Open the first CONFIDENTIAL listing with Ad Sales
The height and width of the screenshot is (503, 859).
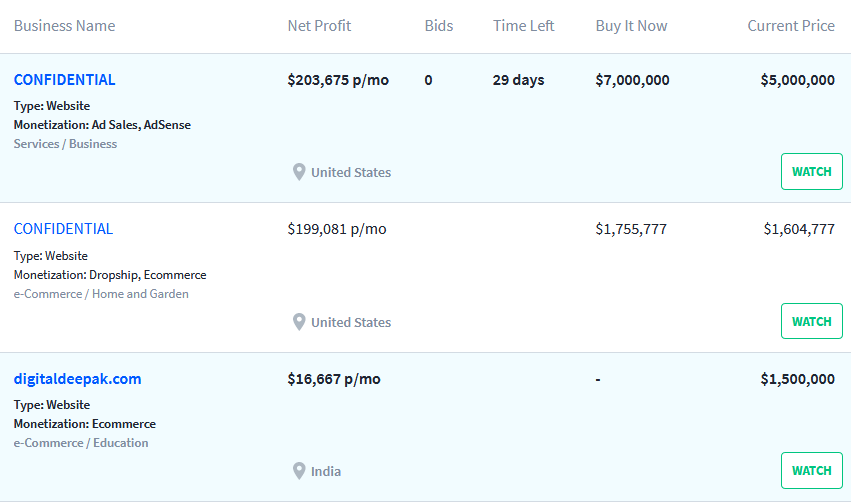(x=65, y=80)
